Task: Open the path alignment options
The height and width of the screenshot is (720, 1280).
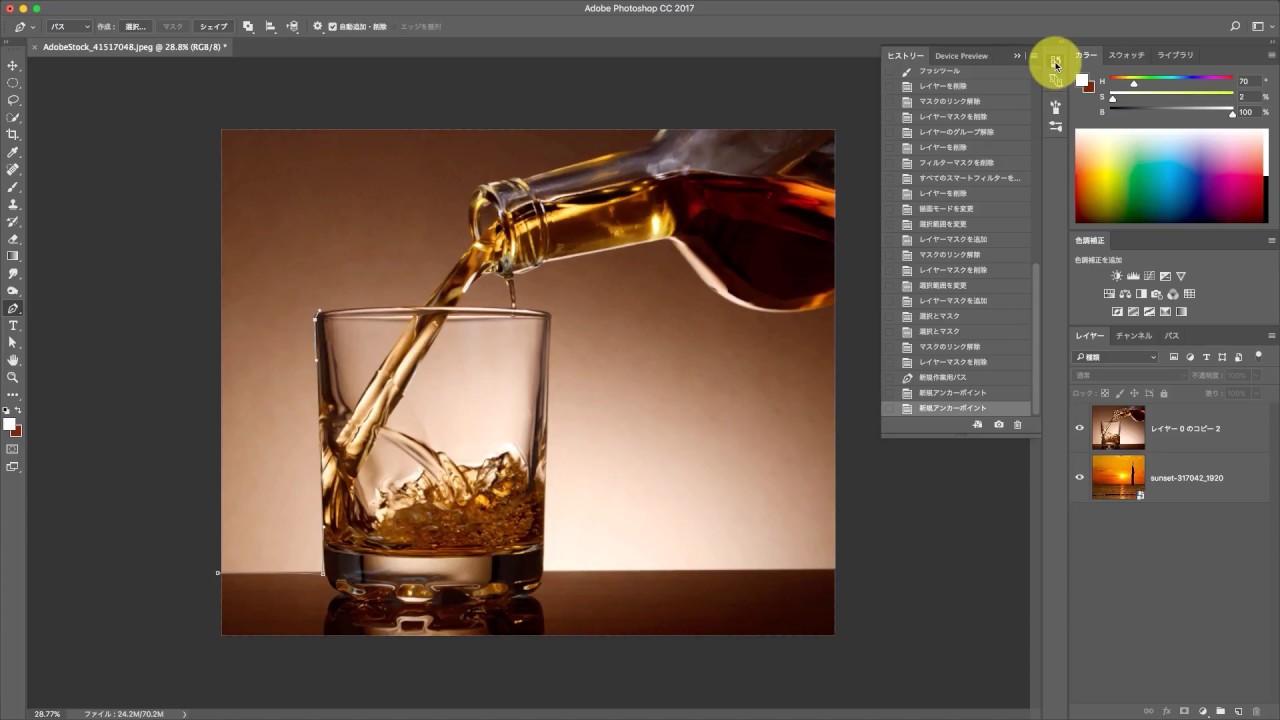Action: [x=270, y=26]
